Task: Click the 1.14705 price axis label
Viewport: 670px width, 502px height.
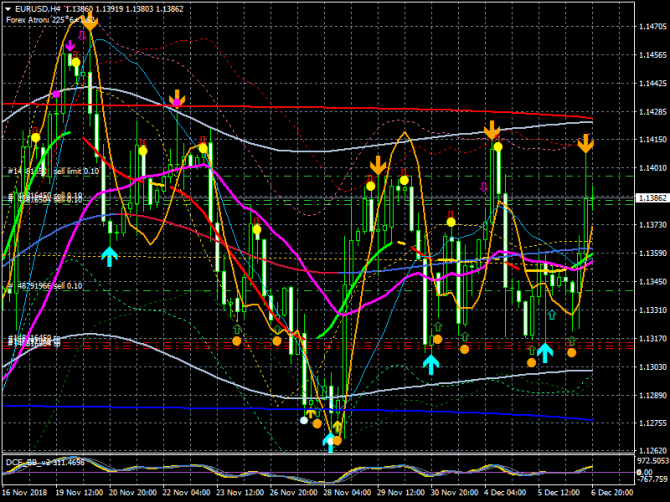Action: pos(652,27)
